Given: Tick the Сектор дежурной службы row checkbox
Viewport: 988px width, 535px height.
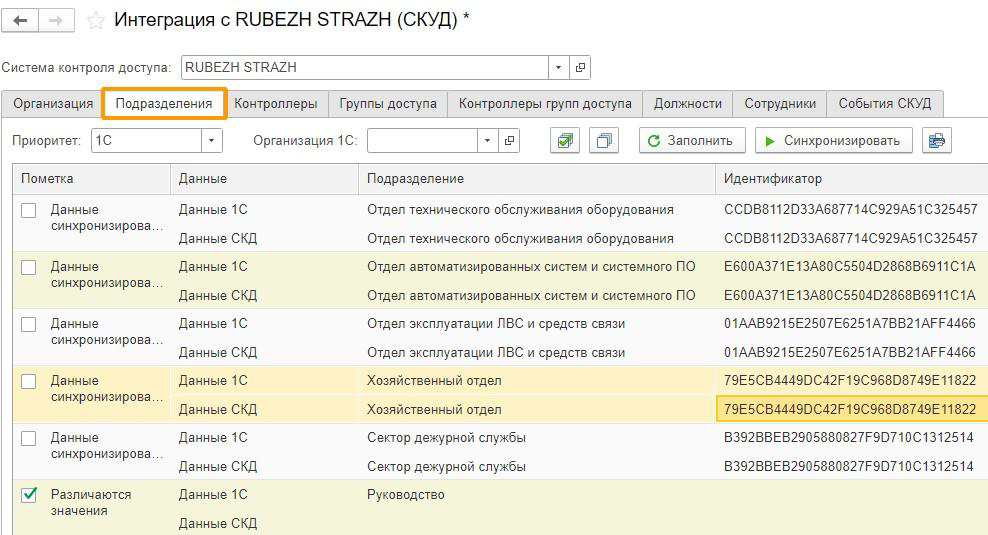Looking at the screenshot, I should click(x=29, y=438).
